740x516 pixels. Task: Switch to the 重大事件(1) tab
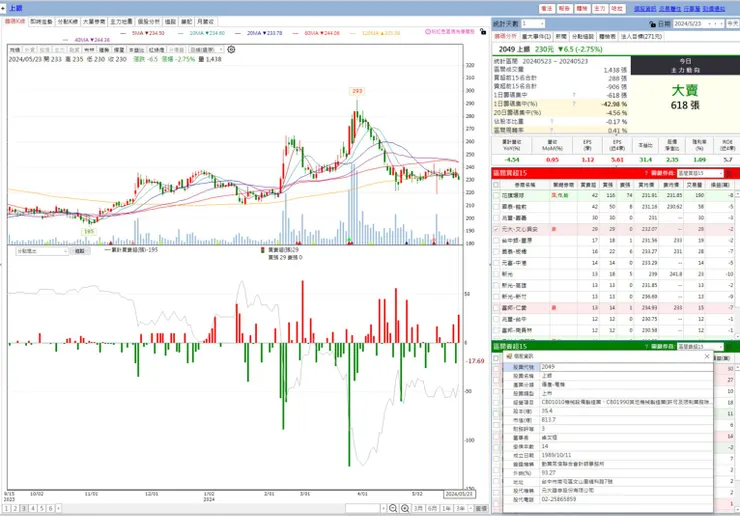(x=536, y=36)
